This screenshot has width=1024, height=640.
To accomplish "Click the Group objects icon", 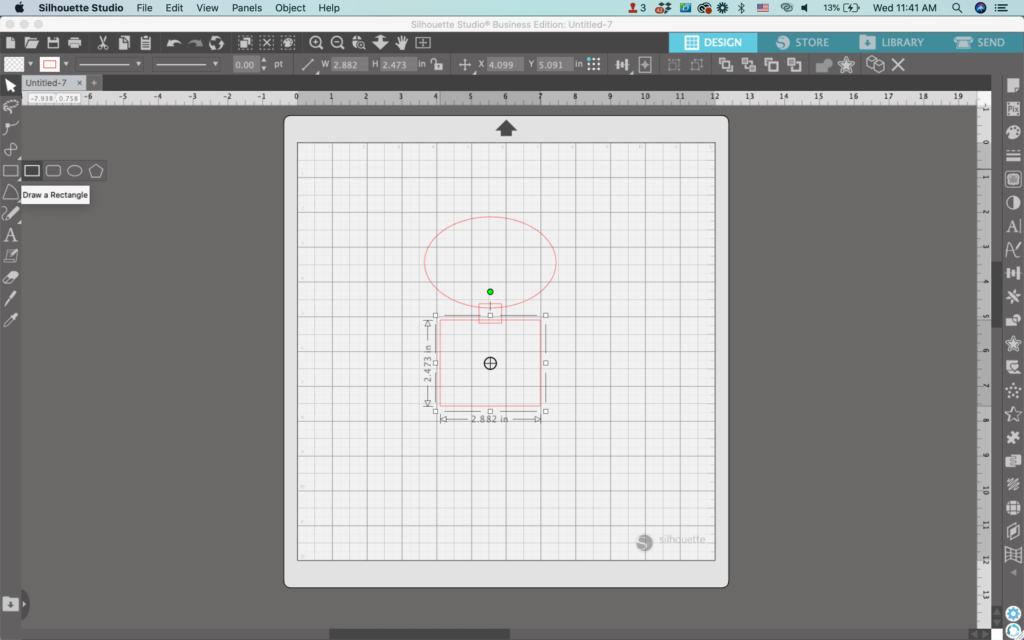I will point(674,65).
